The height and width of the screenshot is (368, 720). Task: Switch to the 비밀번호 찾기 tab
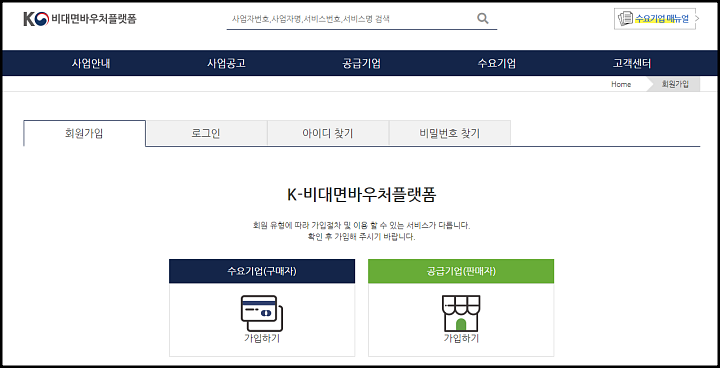pos(450,134)
